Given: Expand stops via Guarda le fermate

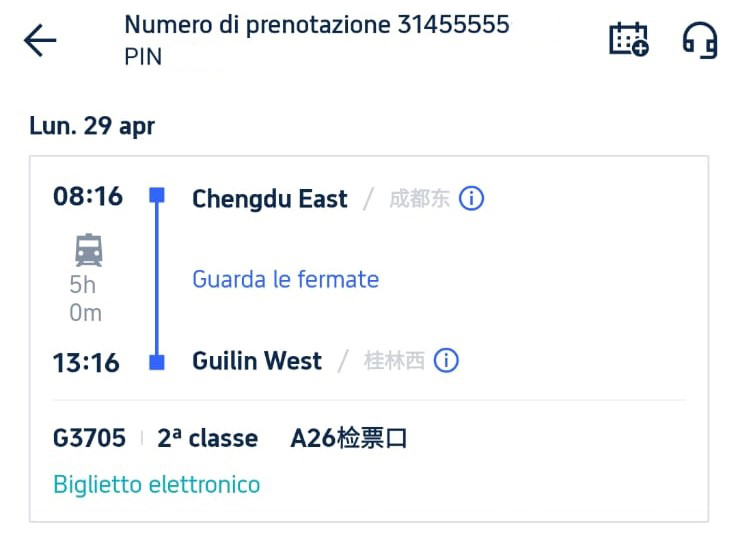Looking at the screenshot, I should (285, 279).
